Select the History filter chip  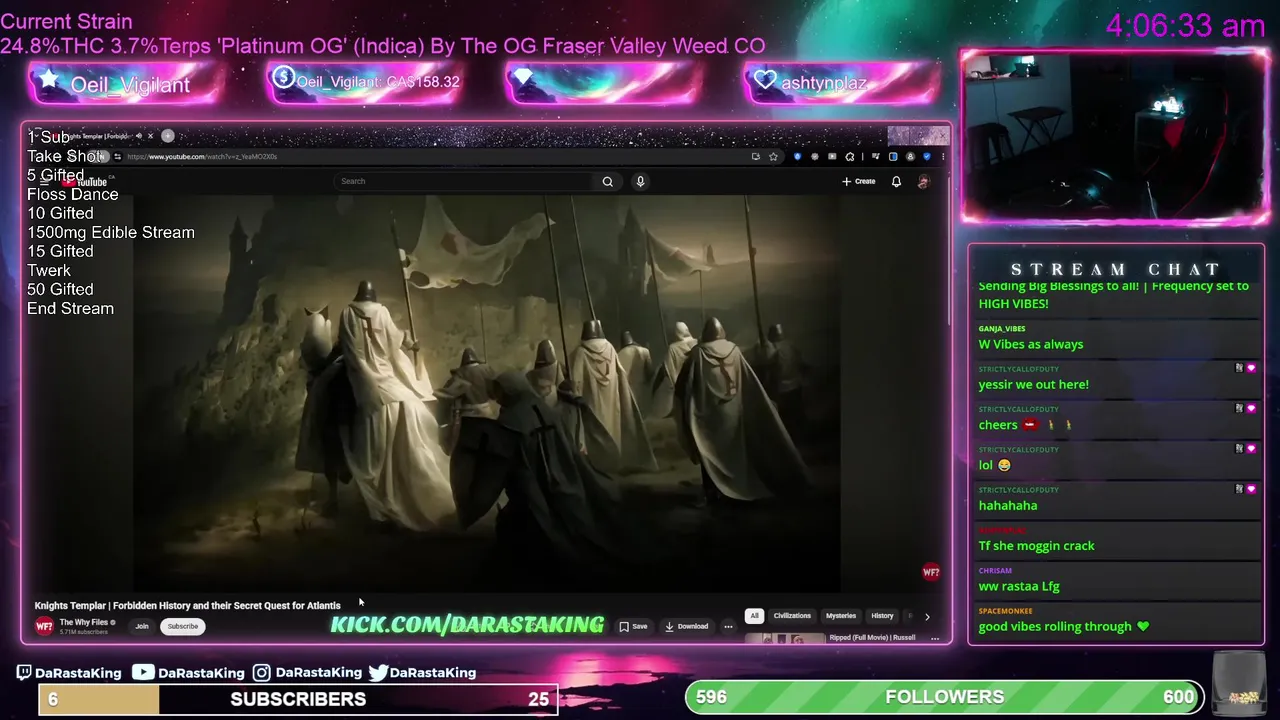point(882,616)
